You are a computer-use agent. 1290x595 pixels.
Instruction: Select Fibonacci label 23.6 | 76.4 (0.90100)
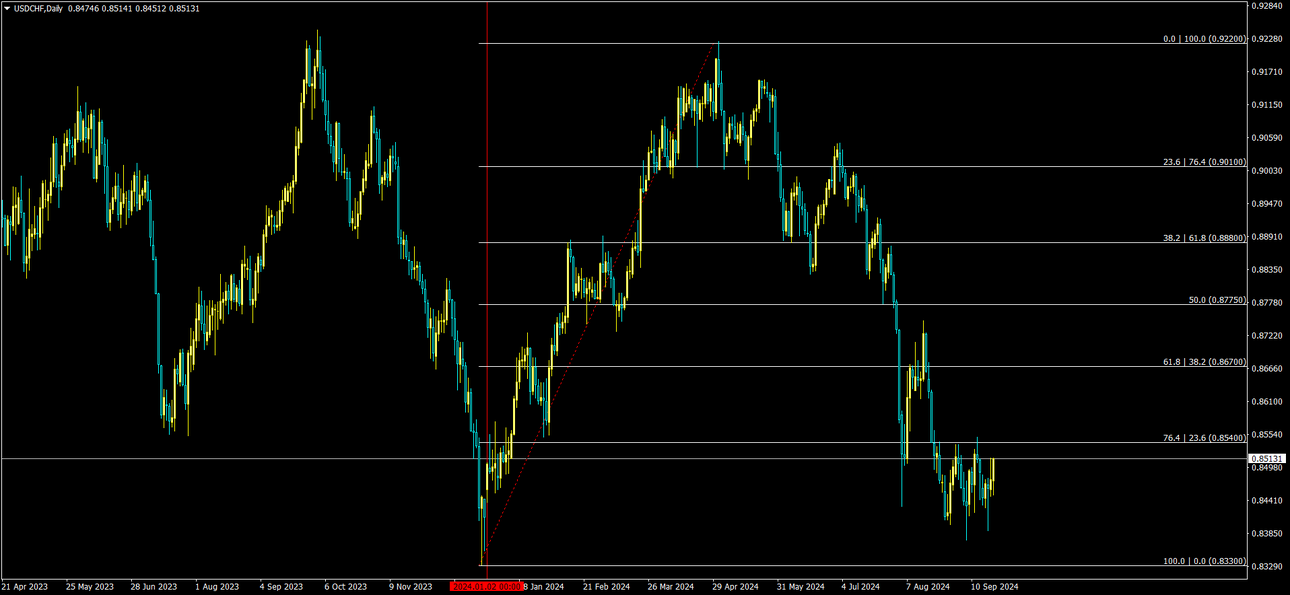pos(1203,162)
